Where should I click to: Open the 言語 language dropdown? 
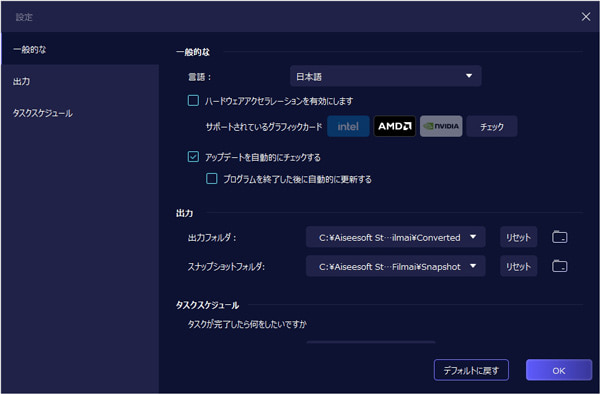click(x=385, y=76)
